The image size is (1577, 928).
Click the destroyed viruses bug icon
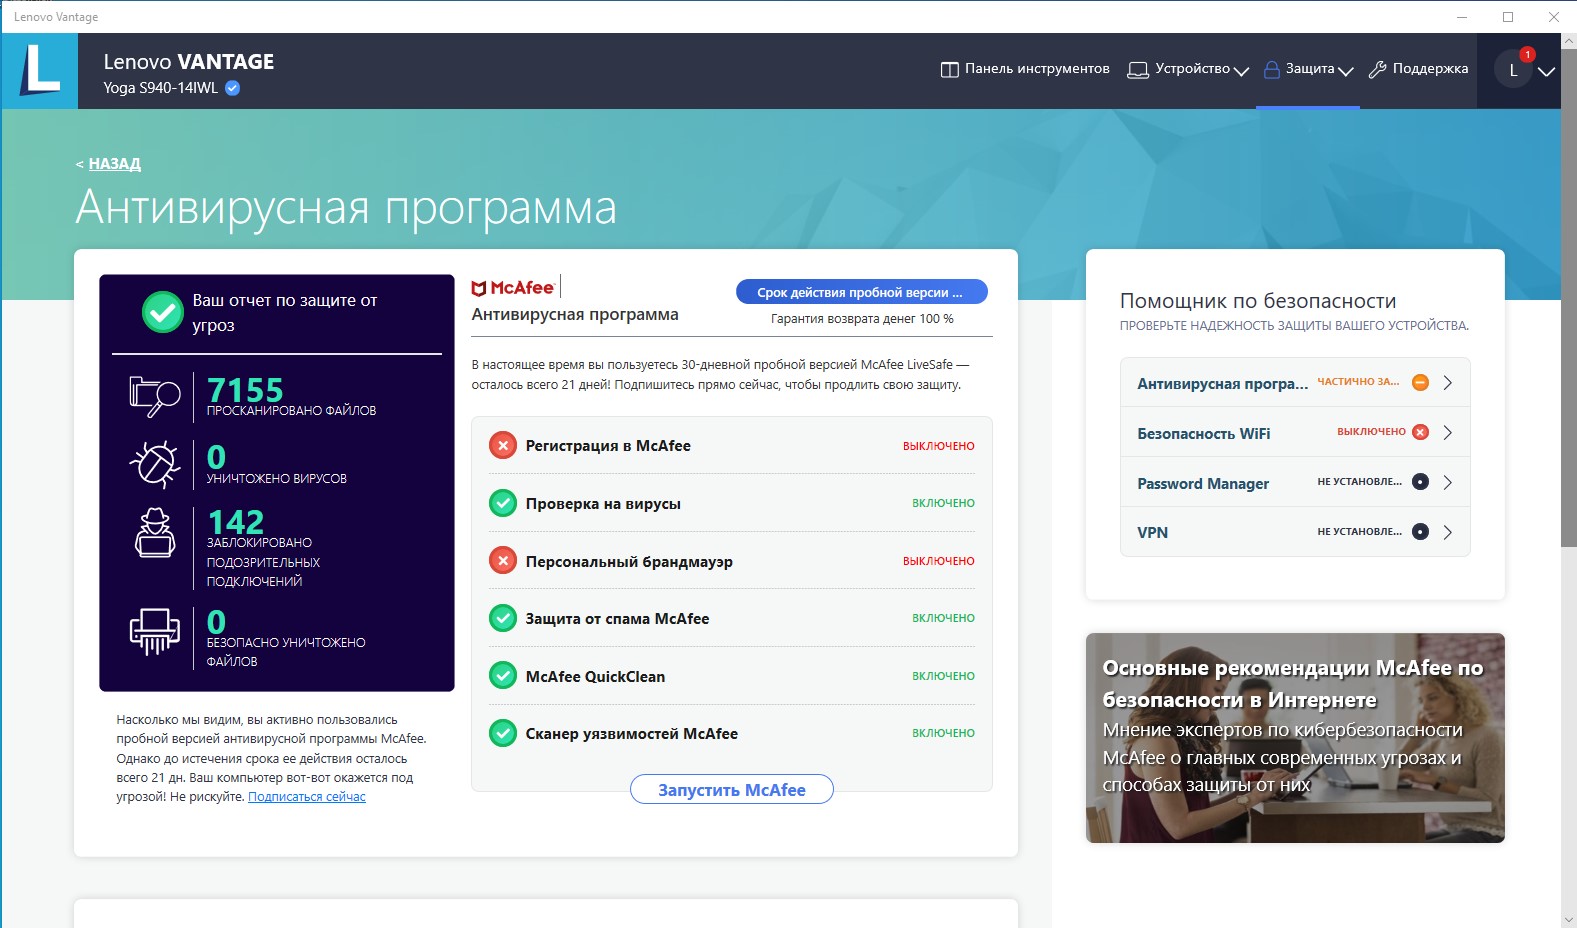154,464
